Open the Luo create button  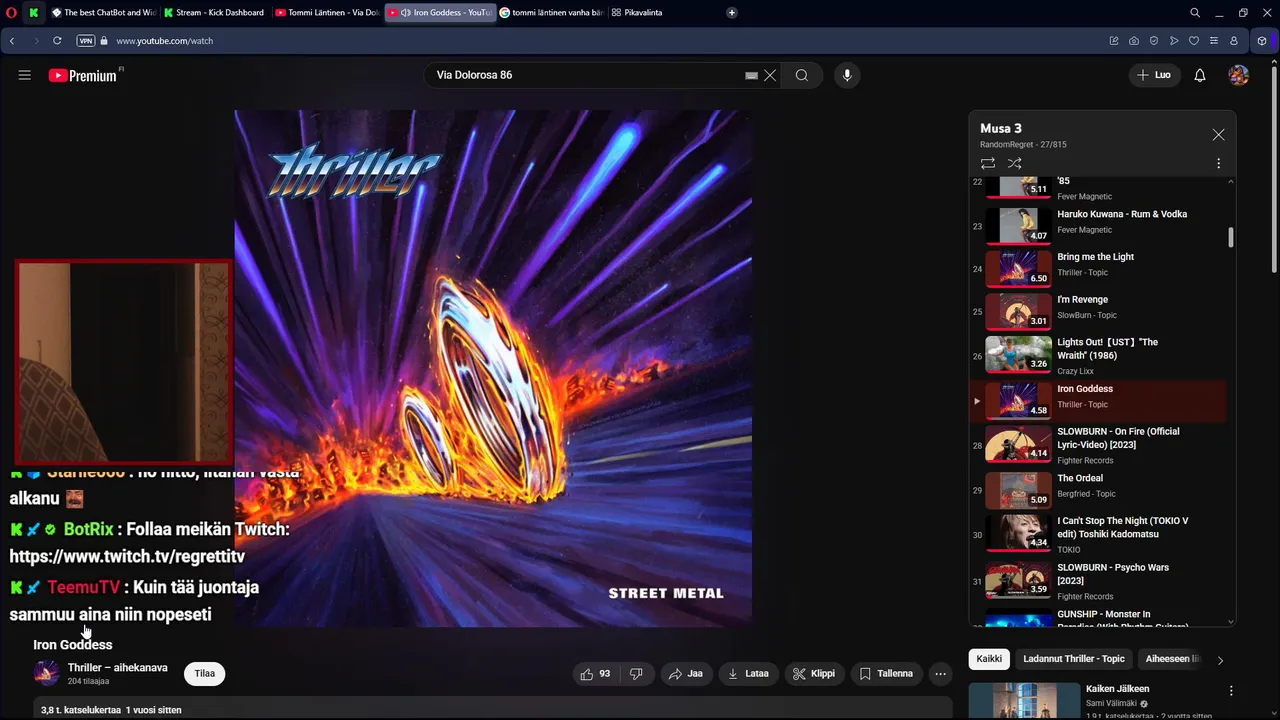coord(1154,75)
